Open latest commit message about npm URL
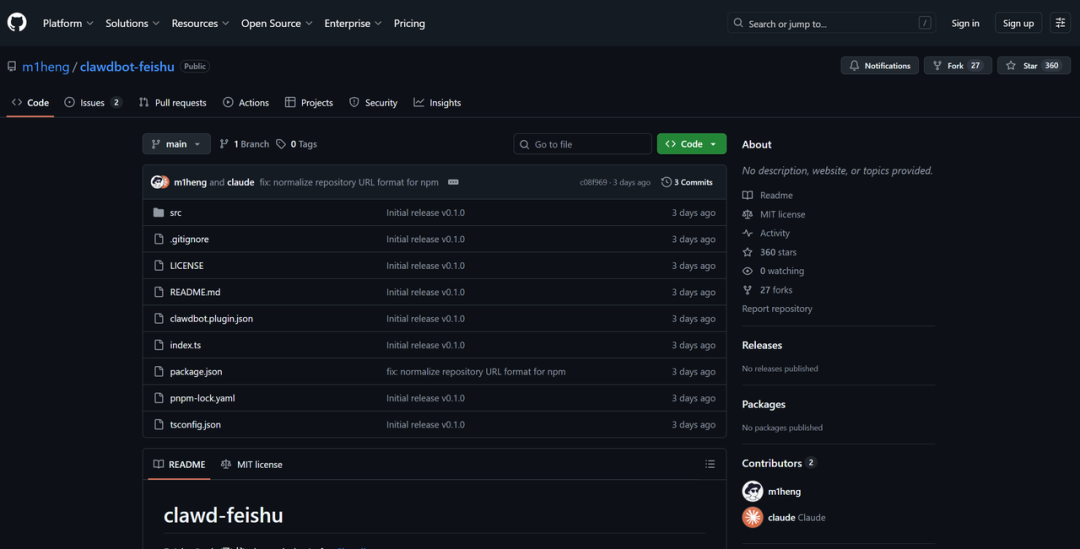The width and height of the screenshot is (1080, 549). point(349,183)
